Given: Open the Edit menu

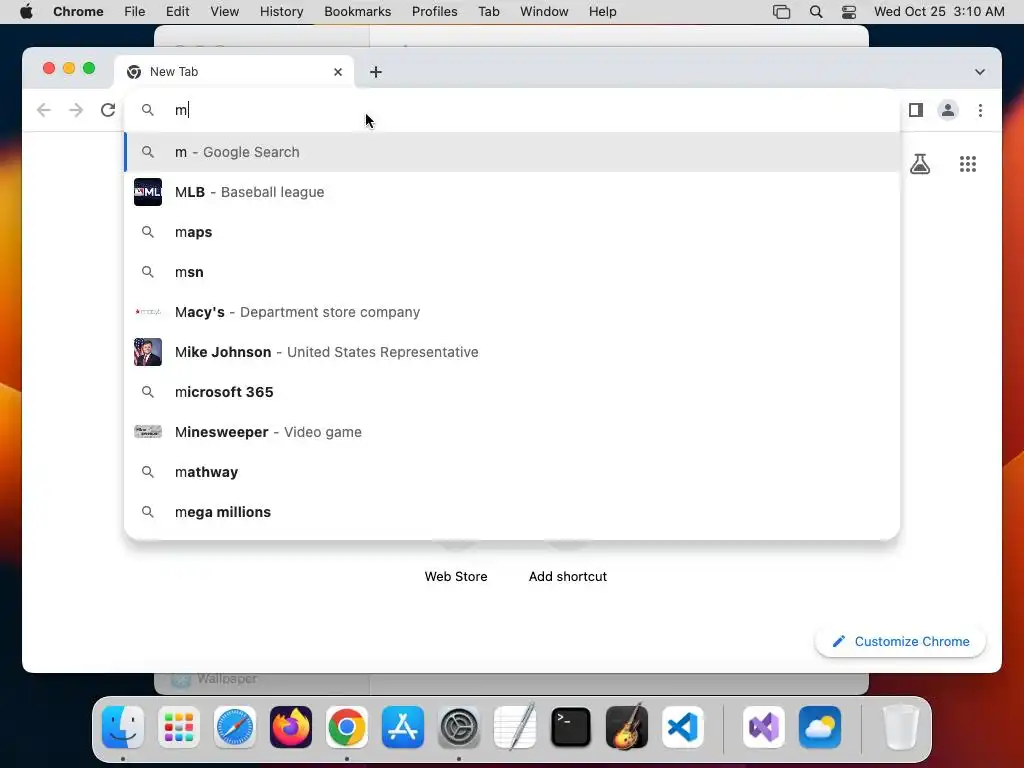Looking at the screenshot, I should [x=177, y=12].
